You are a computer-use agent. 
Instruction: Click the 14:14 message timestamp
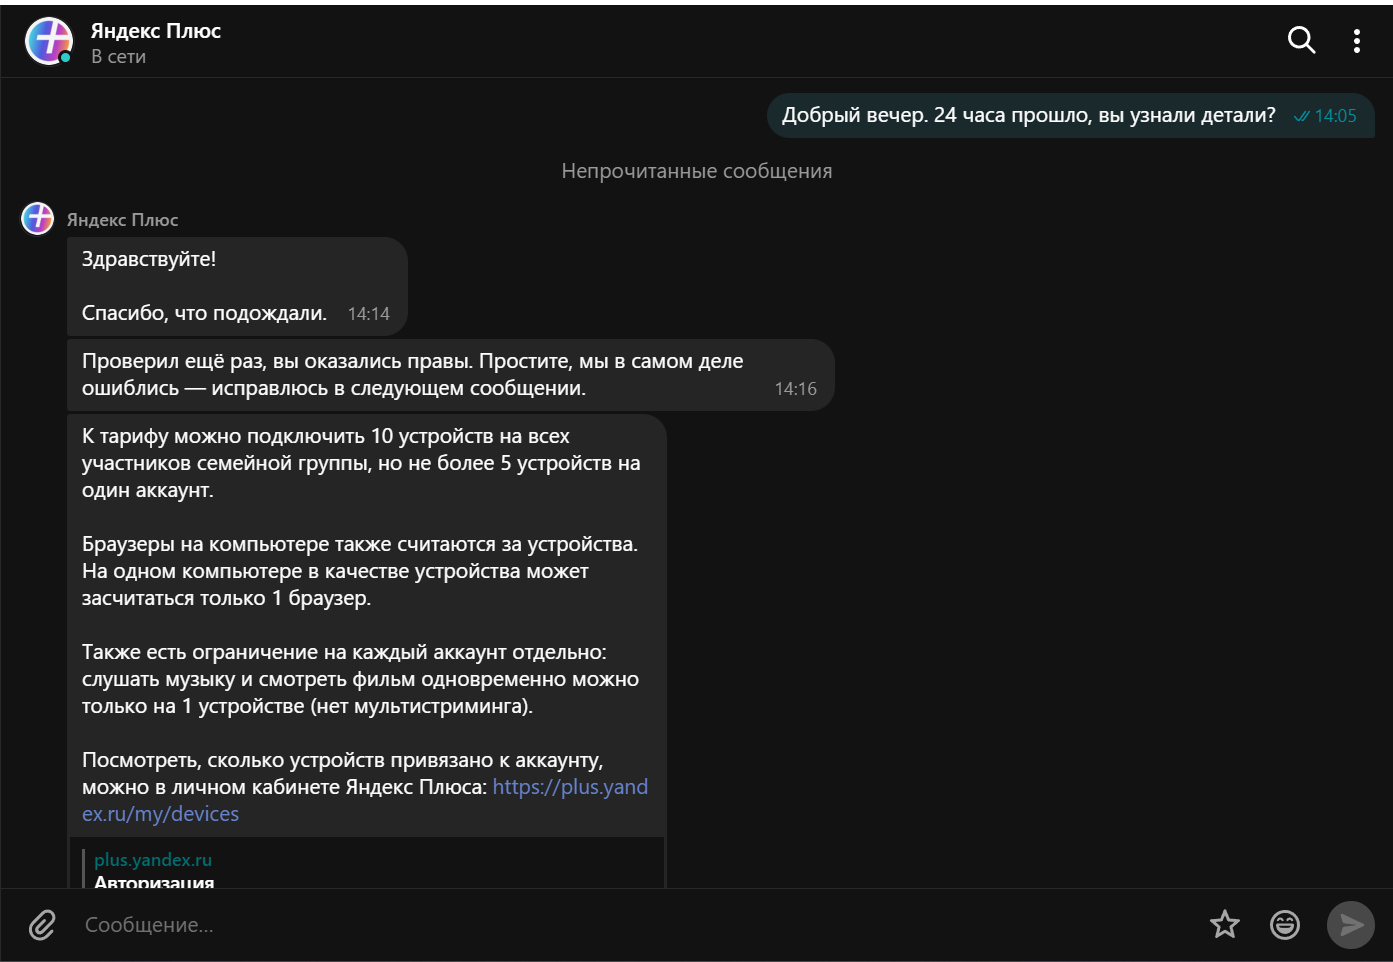369,314
